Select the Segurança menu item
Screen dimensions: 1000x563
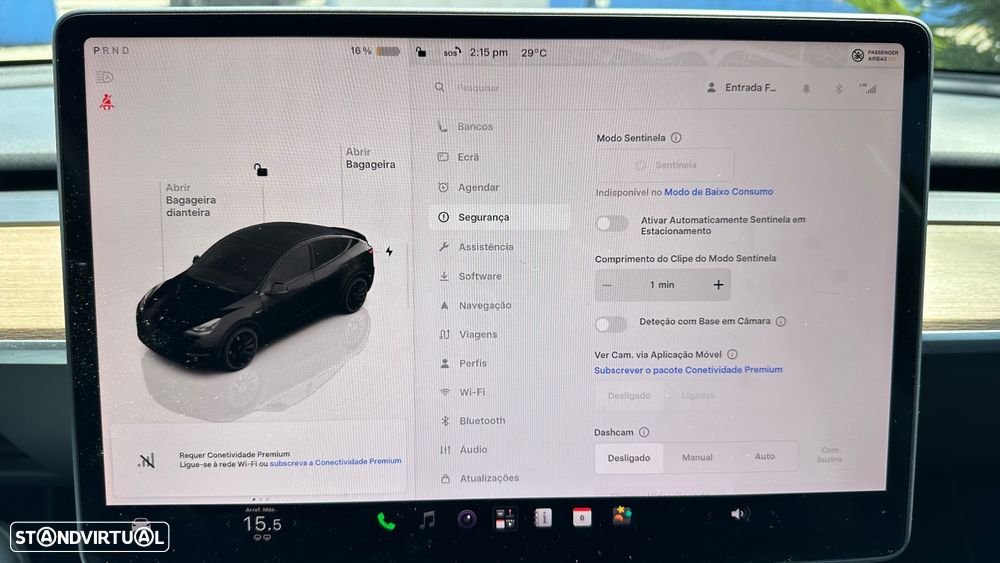coord(499,217)
